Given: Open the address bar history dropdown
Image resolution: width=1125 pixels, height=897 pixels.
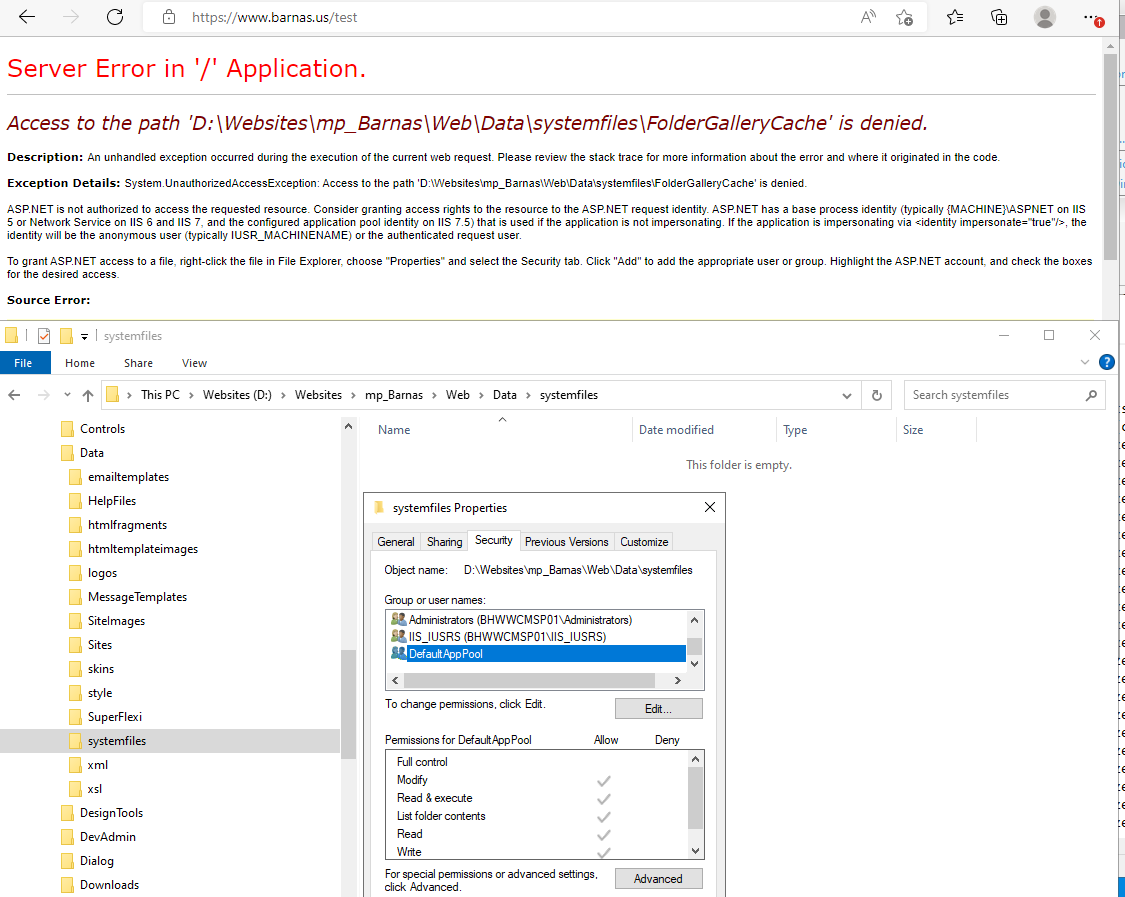Looking at the screenshot, I should (x=847, y=395).
